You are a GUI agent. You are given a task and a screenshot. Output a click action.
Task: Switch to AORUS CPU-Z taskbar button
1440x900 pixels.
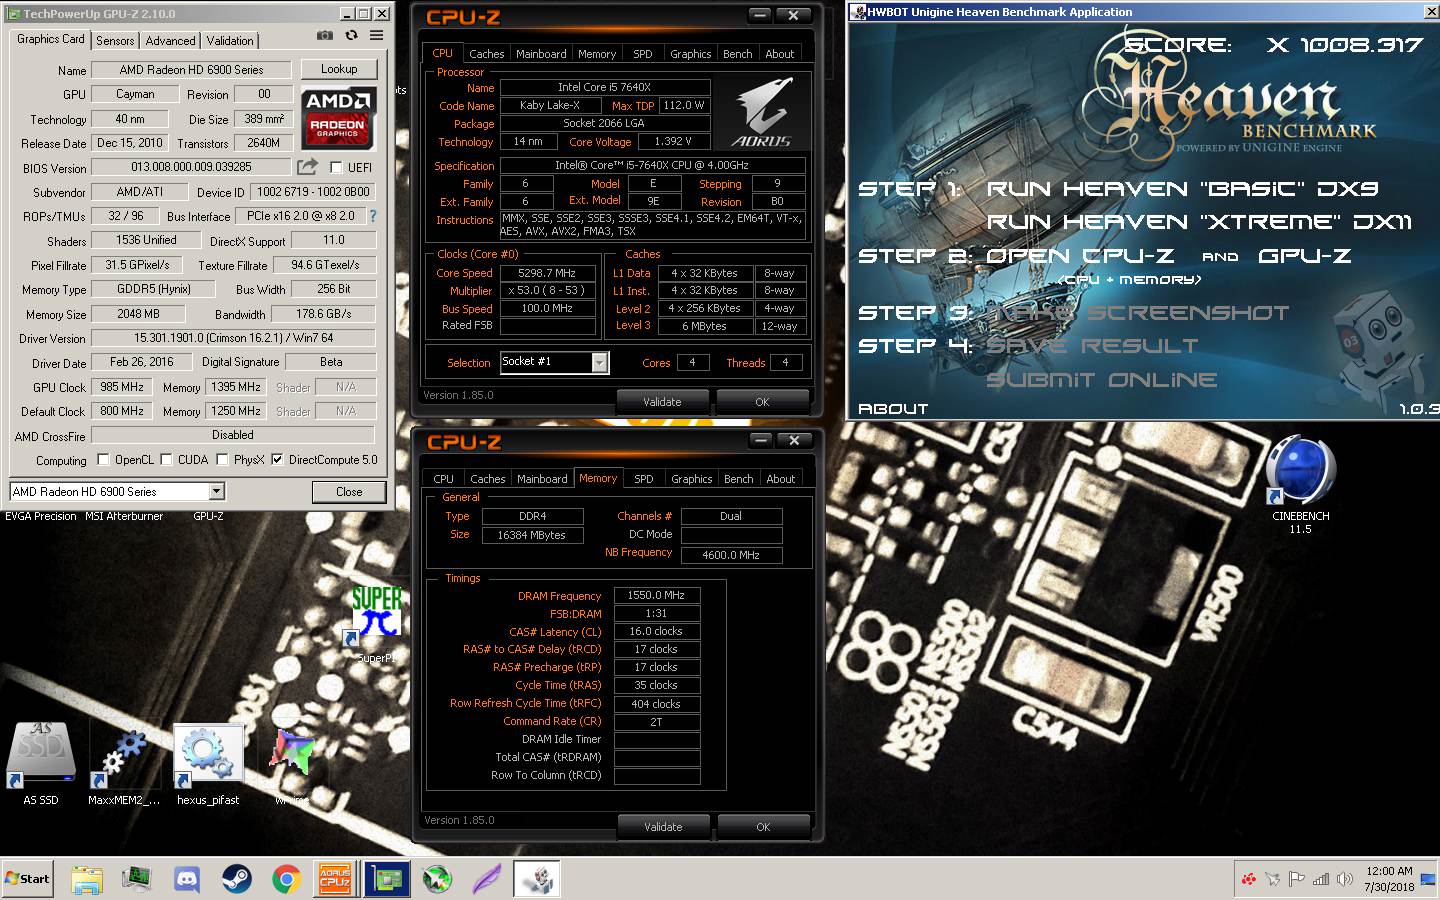pos(335,879)
